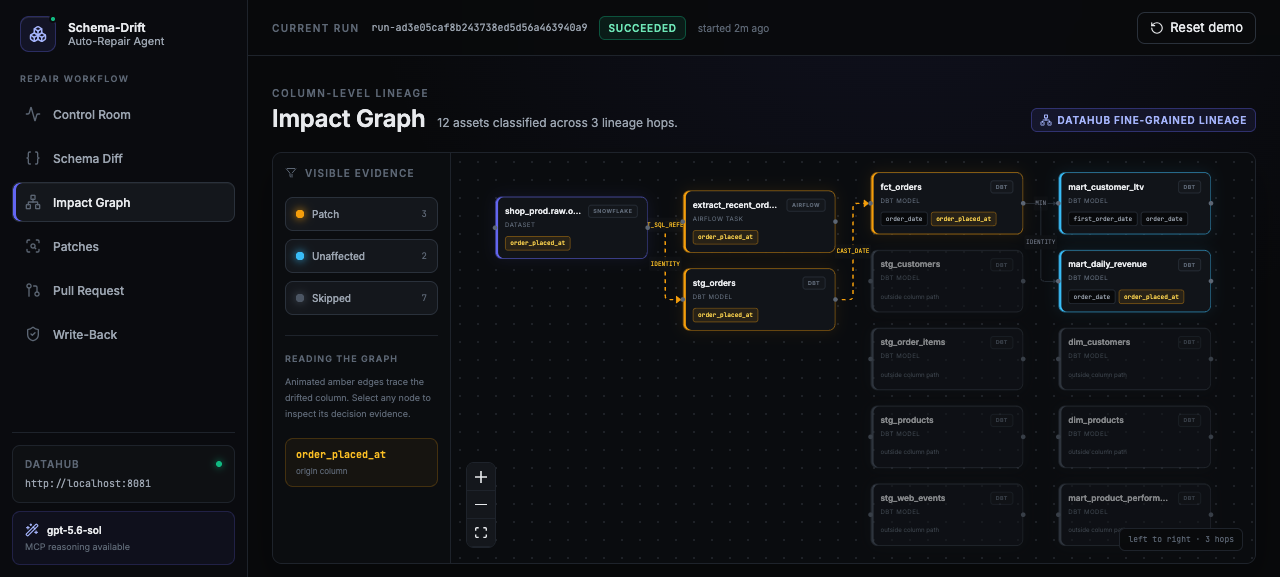Fit the graph to view

click(x=481, y=533)
